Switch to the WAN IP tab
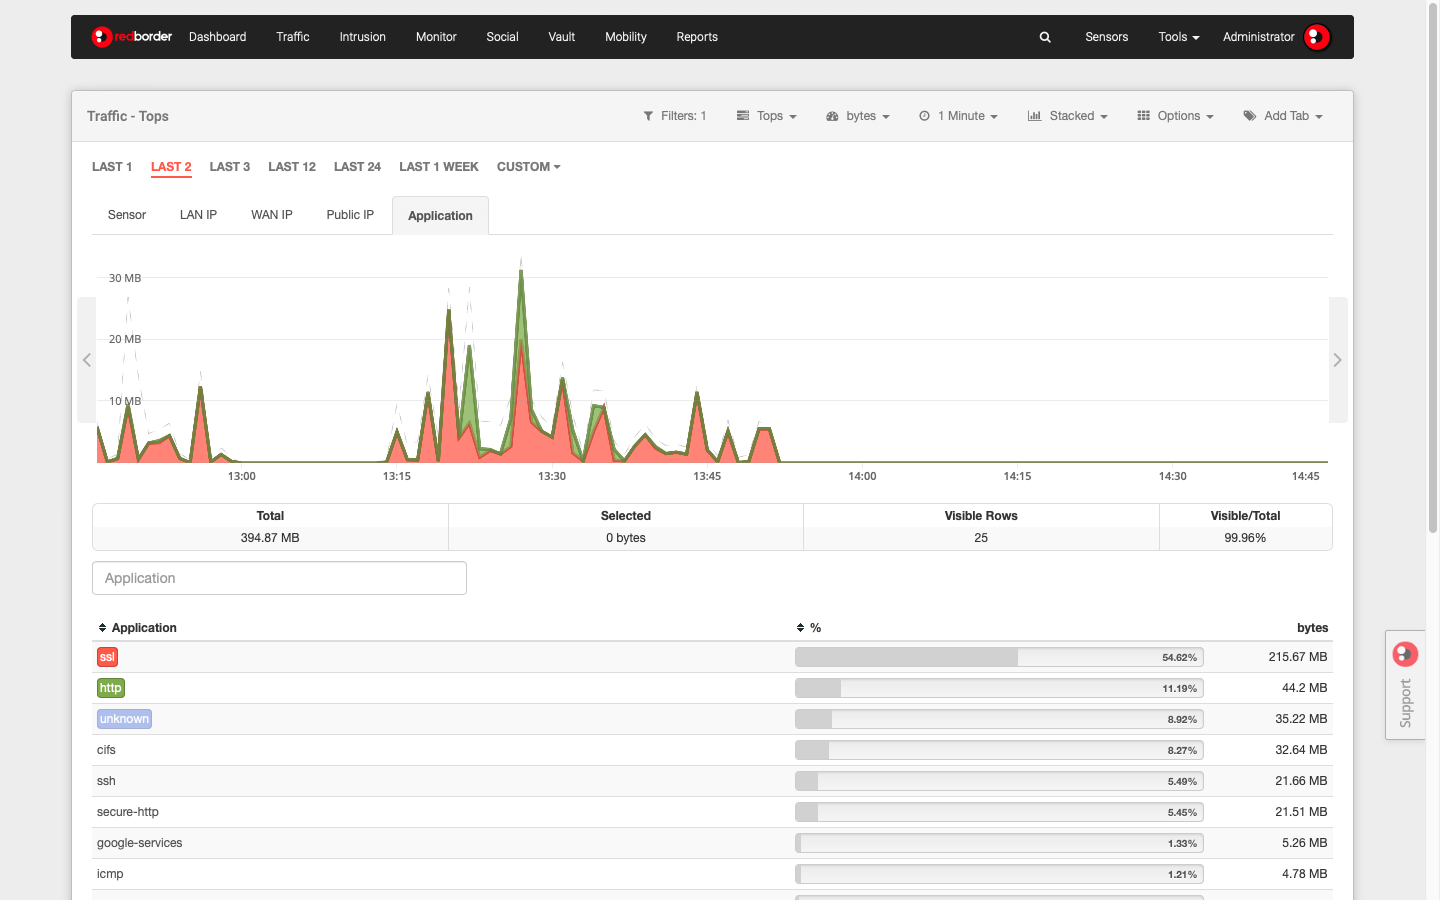1440x900 pixels. [x=272, y=215]
